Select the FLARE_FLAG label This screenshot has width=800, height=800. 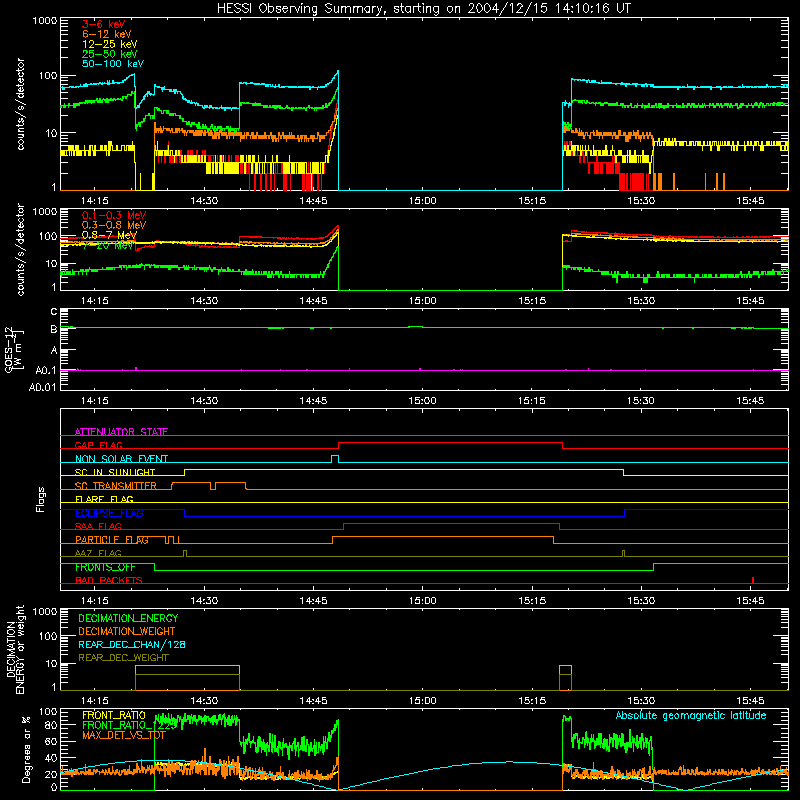pyautogui.click(x=104, y=499)
